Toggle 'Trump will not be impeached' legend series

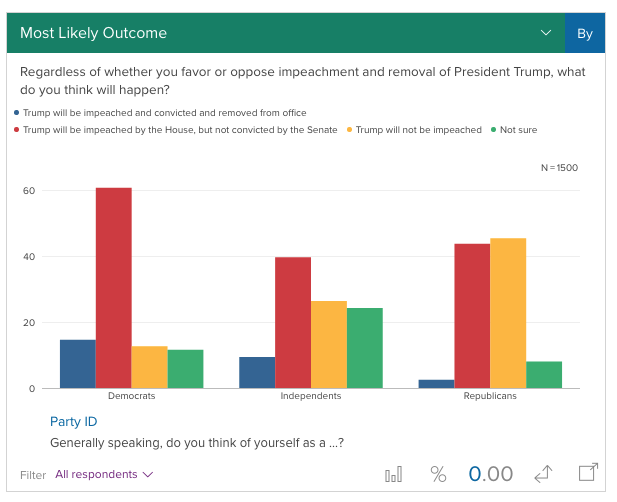414,130
